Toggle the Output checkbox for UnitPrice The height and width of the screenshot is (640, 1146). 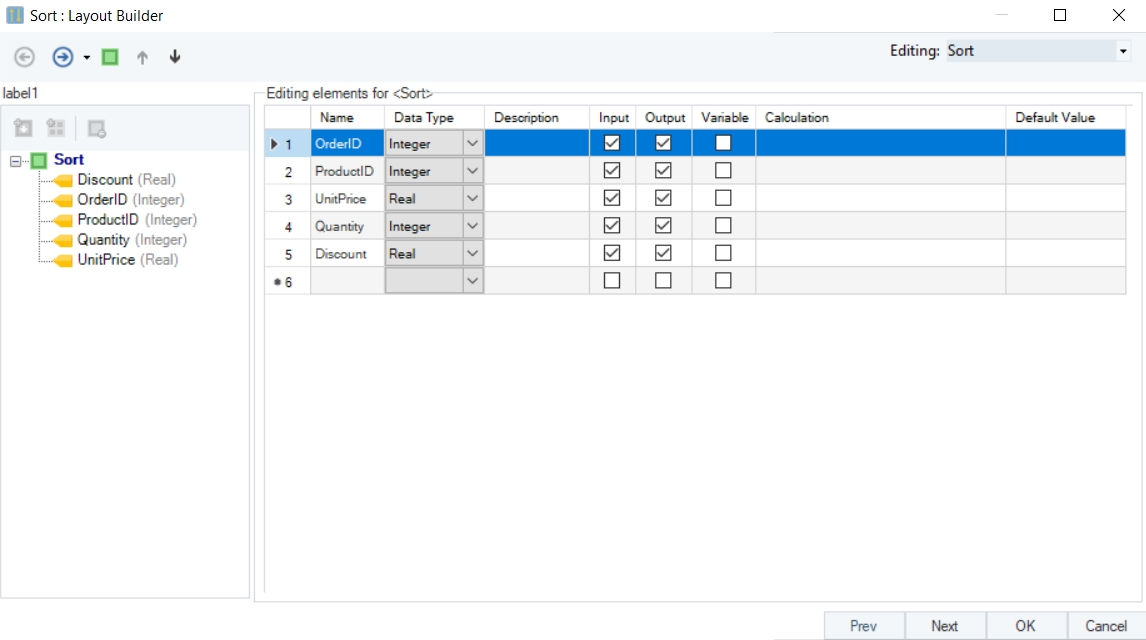tap(663, 198)
